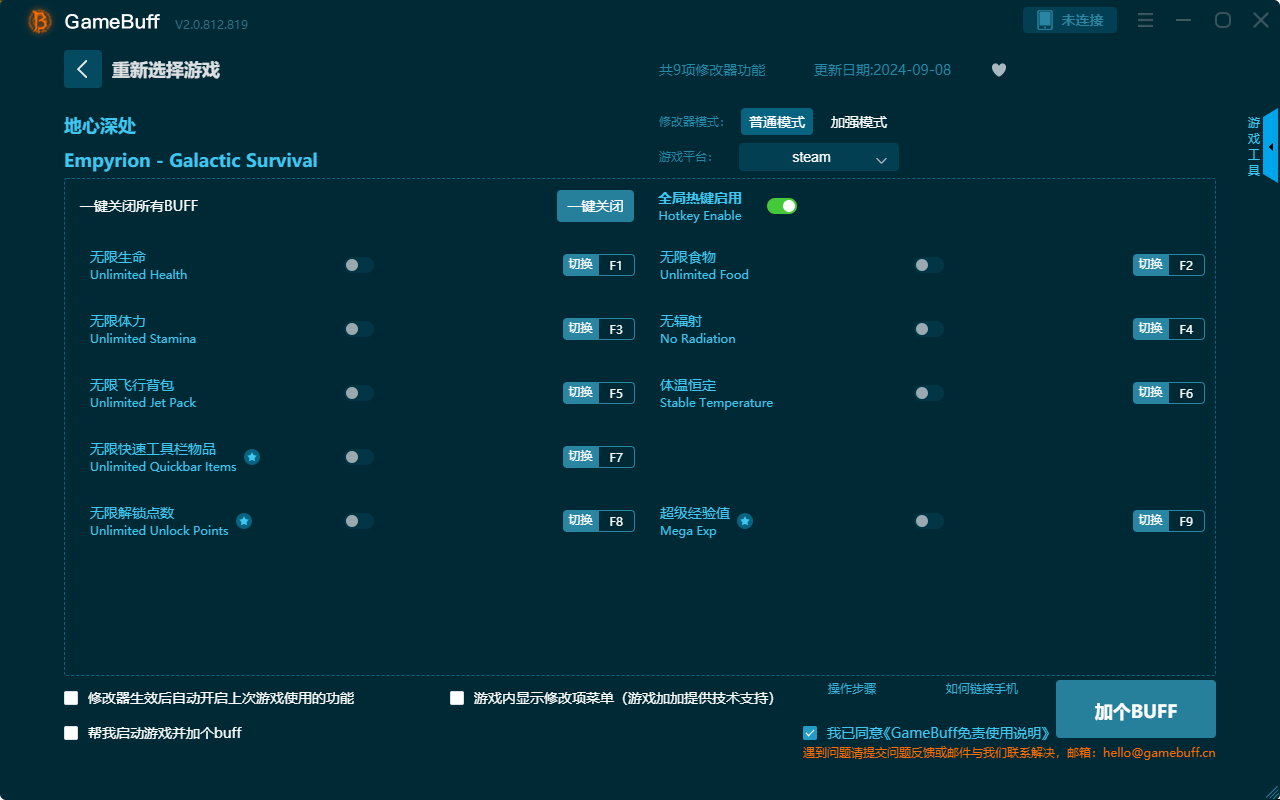This screenshot has height=800, width=1280.
Task: Open the hamburger menu in the title bar
Action: [1145, 20]
